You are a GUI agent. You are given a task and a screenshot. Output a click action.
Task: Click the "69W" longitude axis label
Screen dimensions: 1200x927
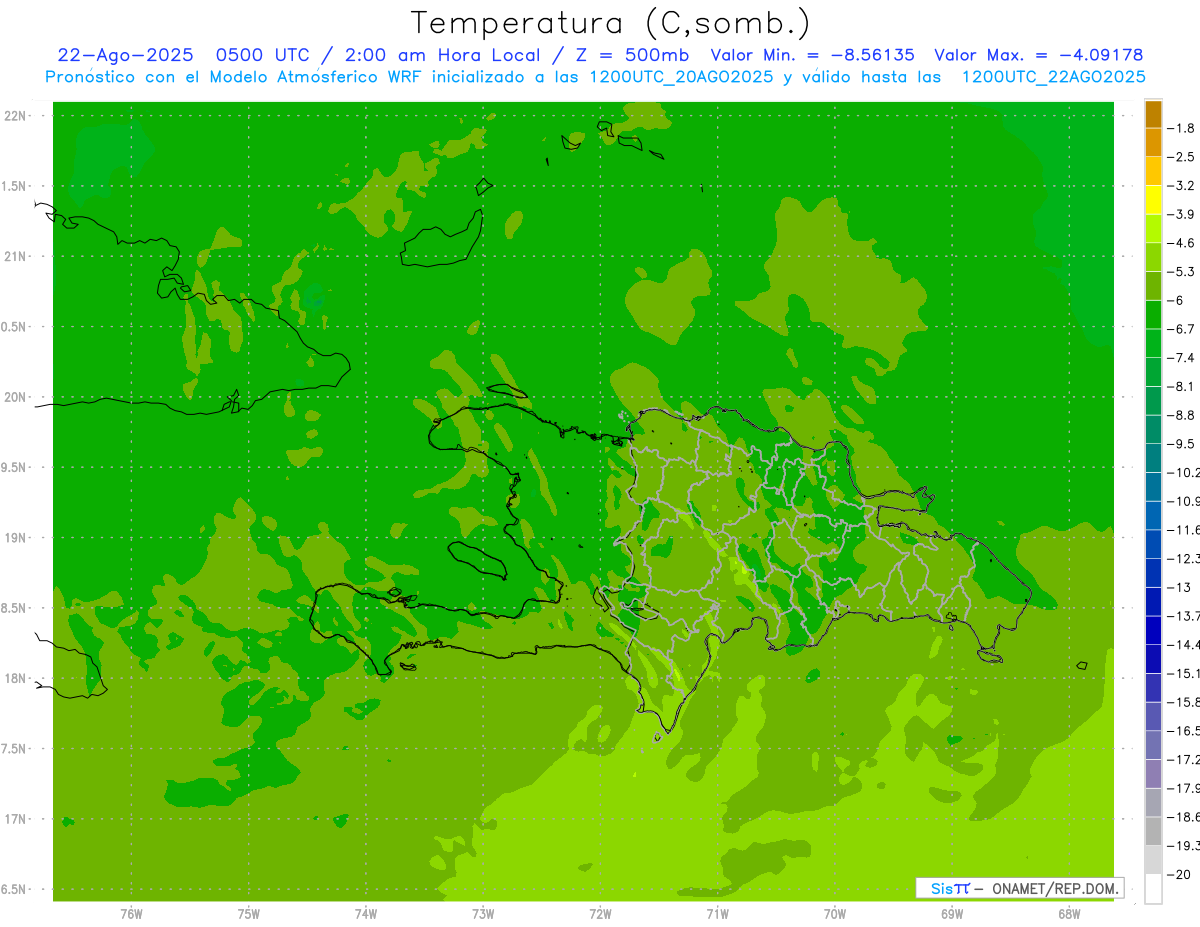(x=952, y=914)
